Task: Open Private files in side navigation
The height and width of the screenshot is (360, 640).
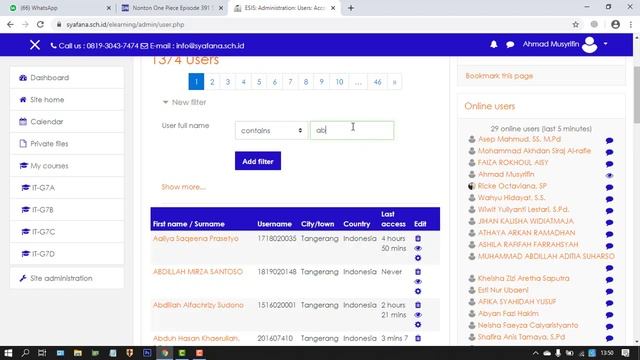Action: pyautogui.click(x=67, y=144)
